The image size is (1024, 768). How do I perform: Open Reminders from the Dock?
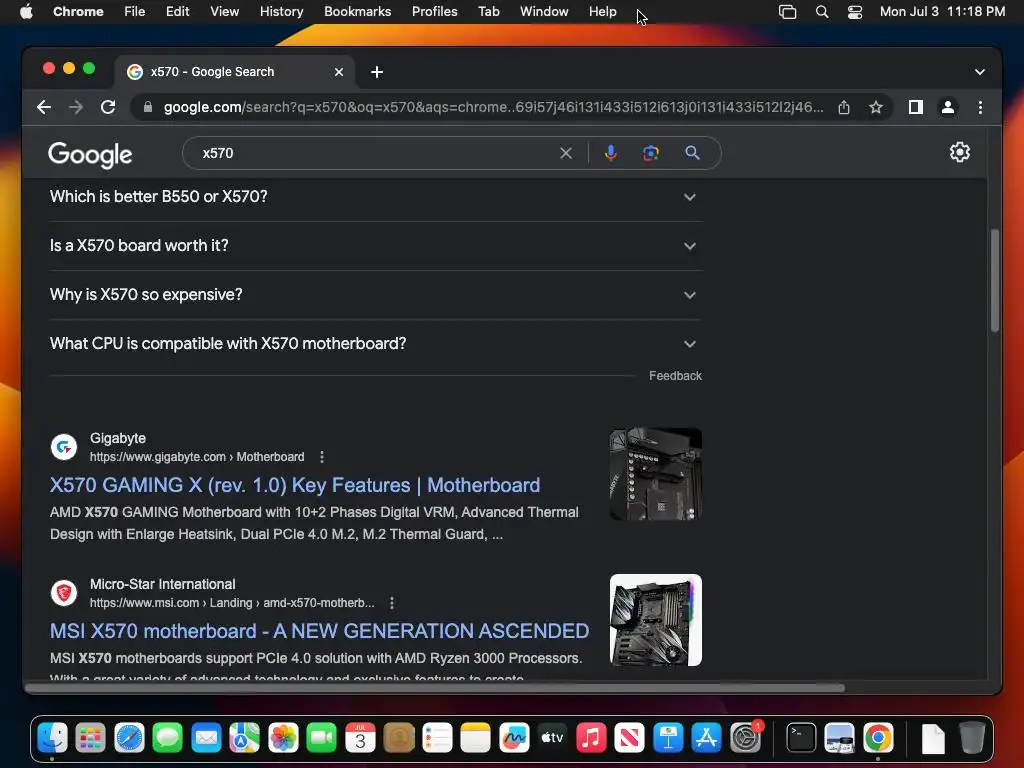437,739
